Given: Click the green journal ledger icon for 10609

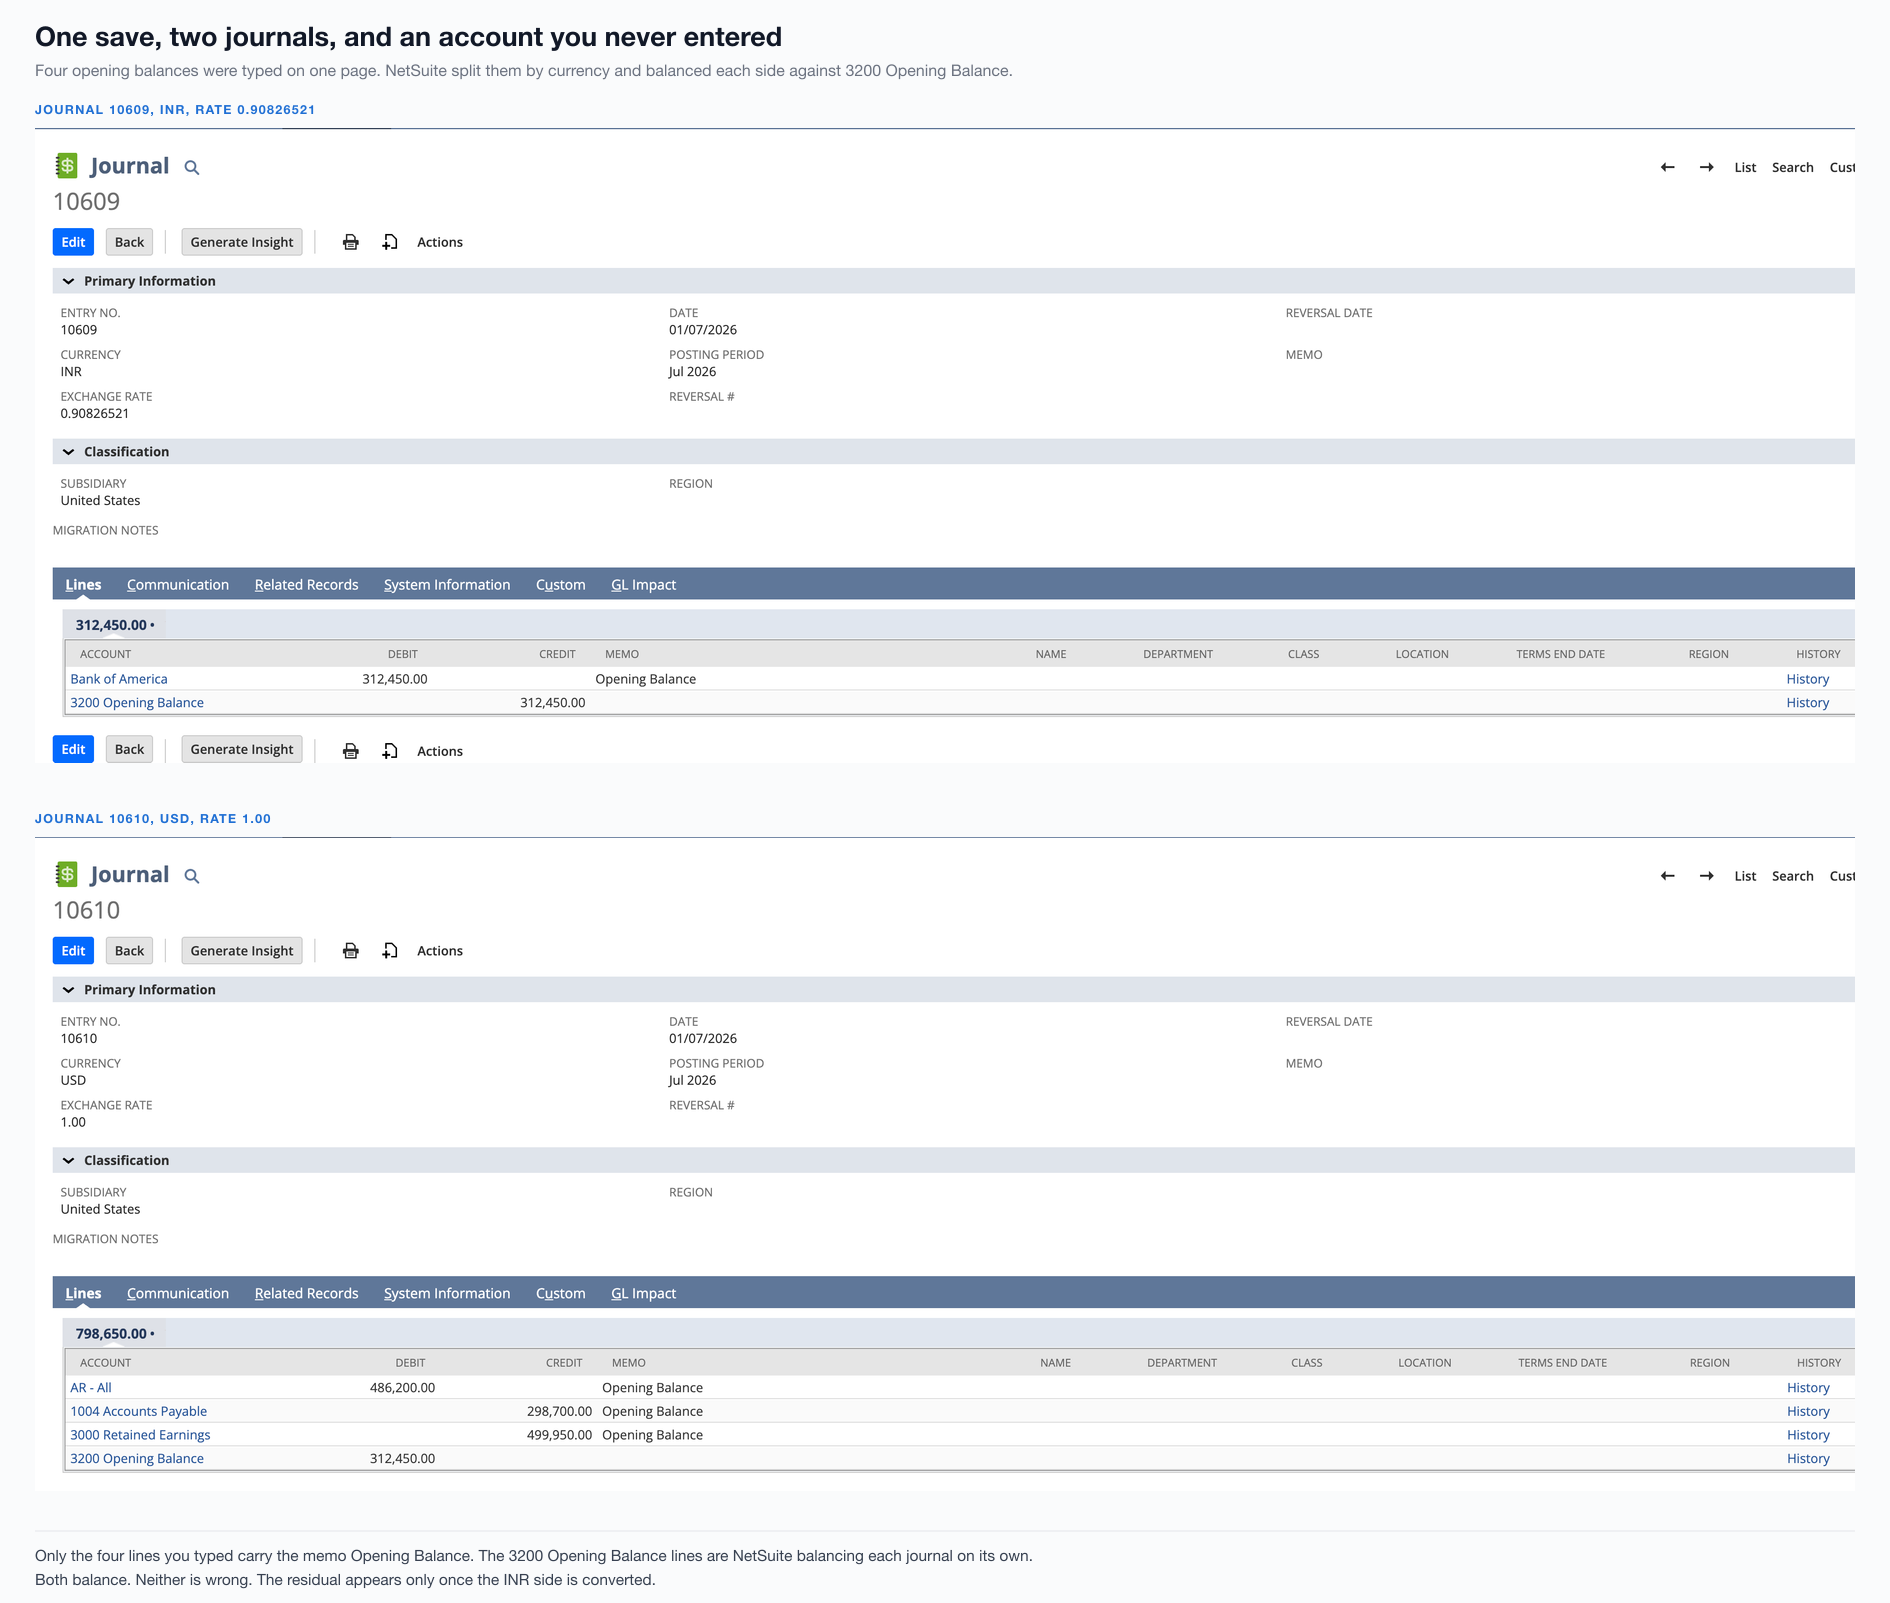Looking at the screenshot, I should (x=66, y=166).
